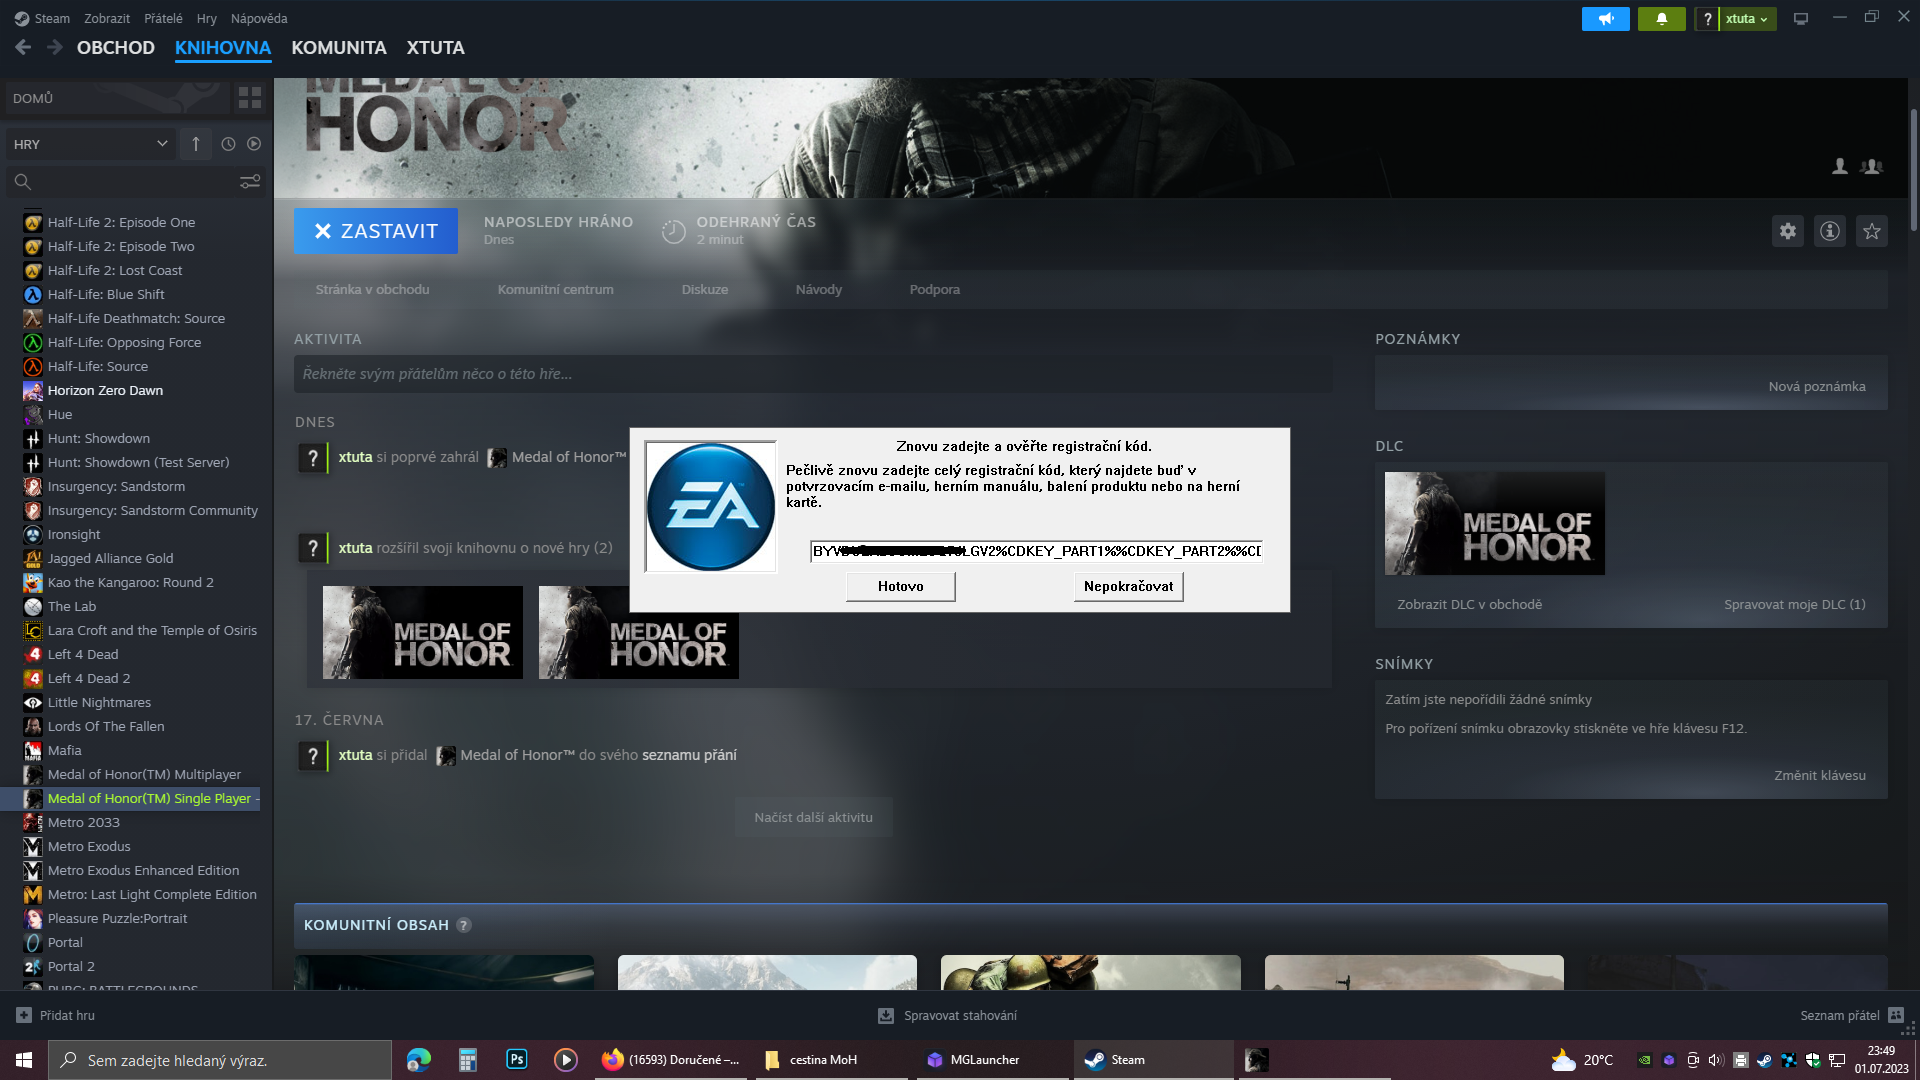Open Stránka v obchodu link
1920x1080 pixels.
point(373,290)
